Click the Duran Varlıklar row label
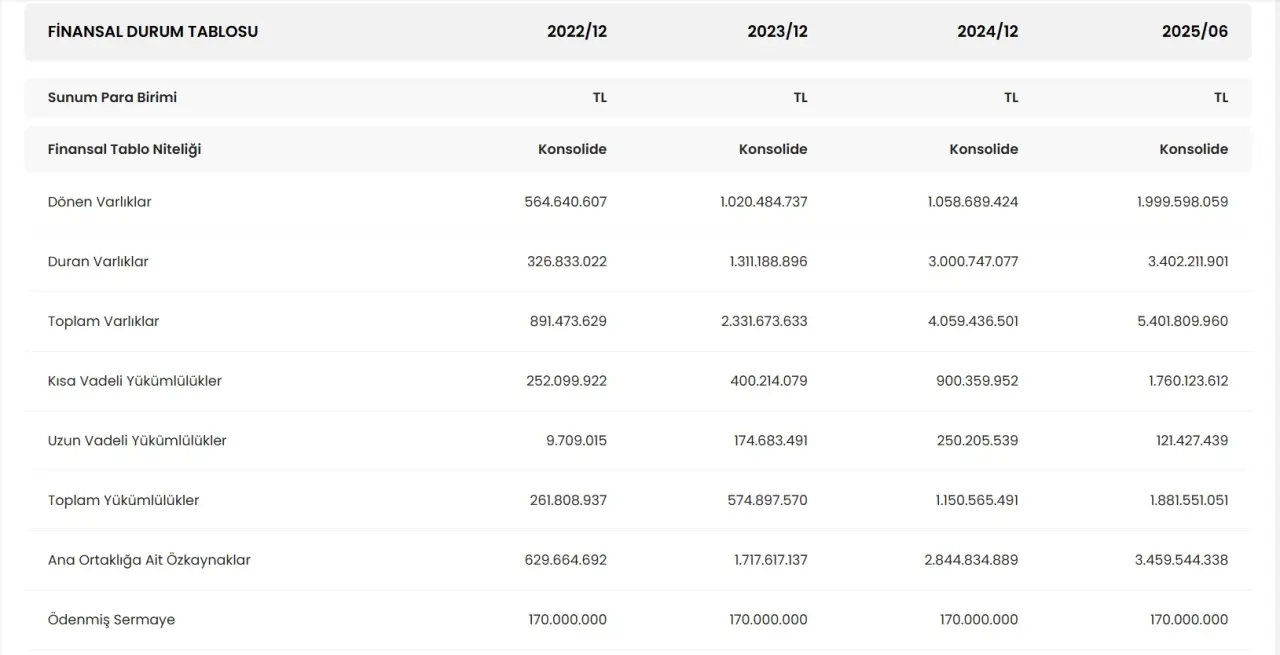This screenshot has width=1280, height=655. pyautogui.click(x=98, y=261)
